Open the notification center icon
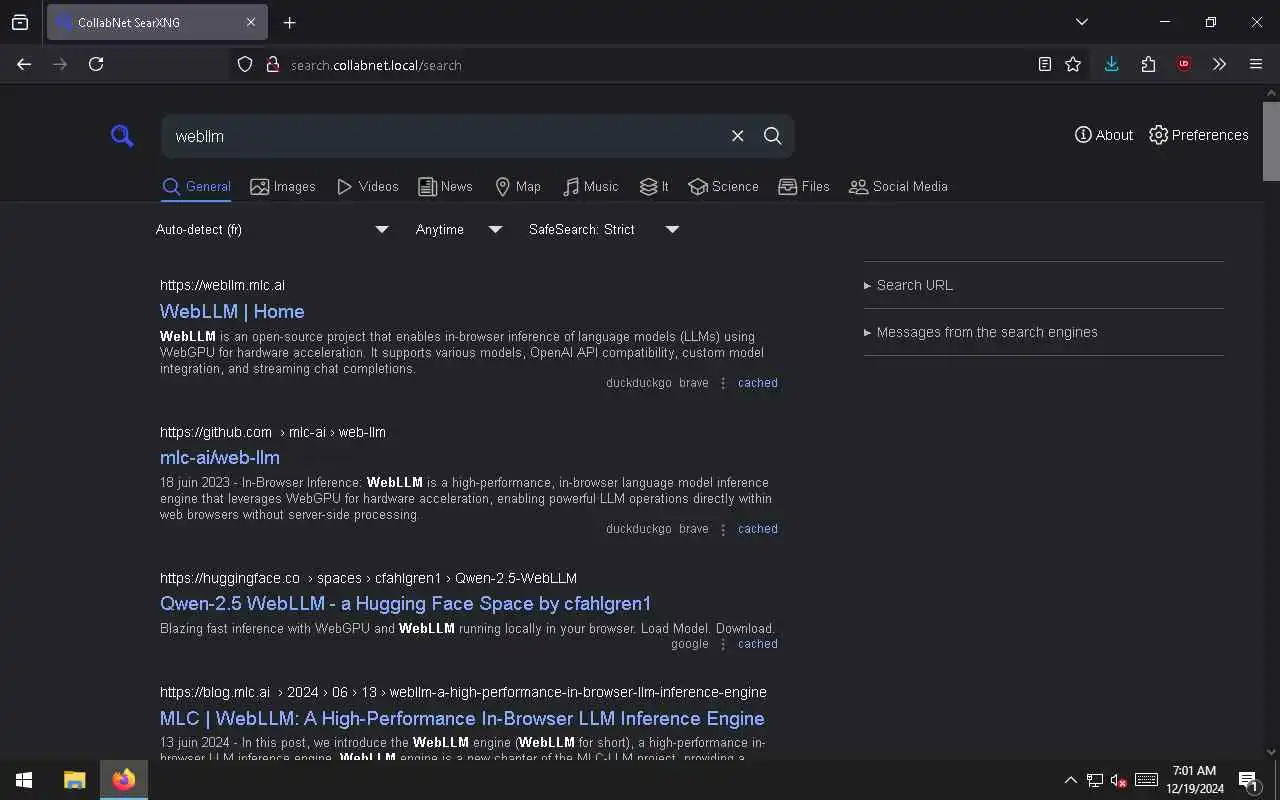 pyautogui.click(x=1248, y=780)
